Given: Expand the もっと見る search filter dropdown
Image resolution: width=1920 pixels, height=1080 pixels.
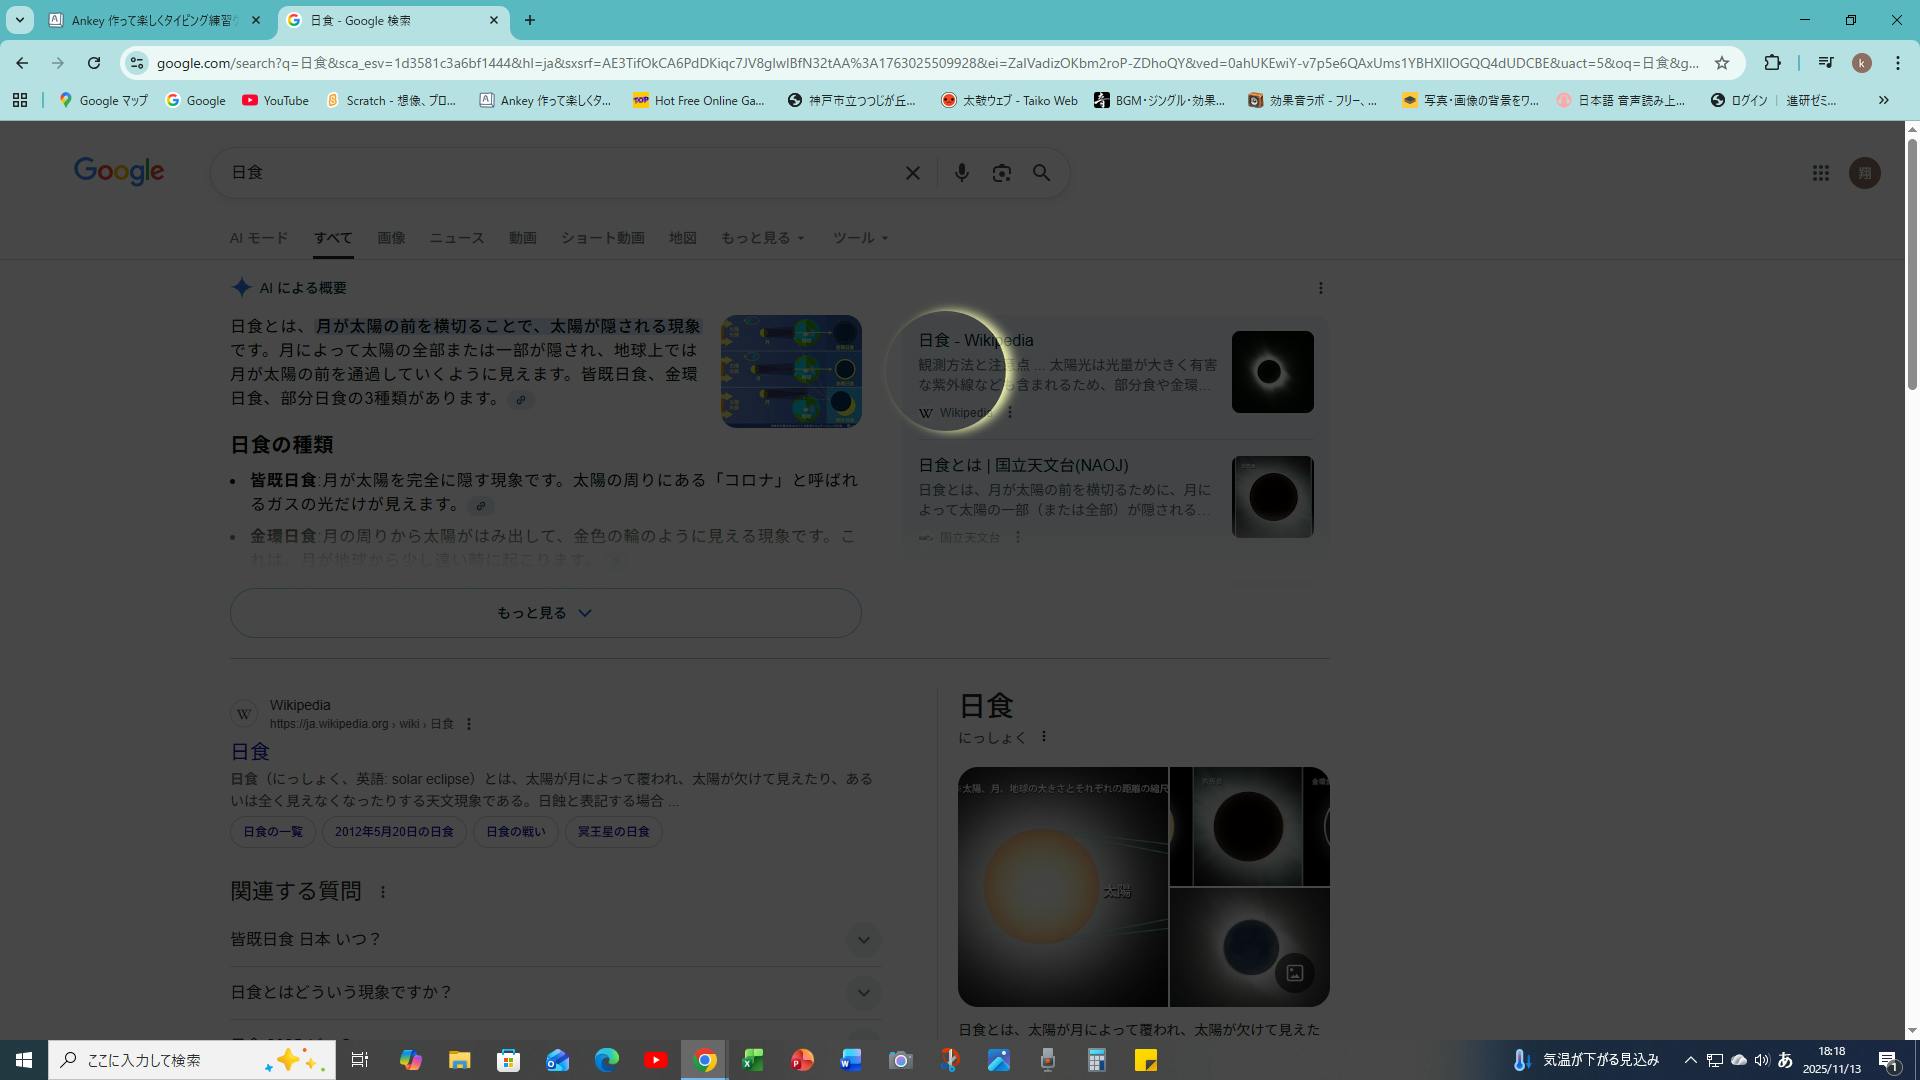Looking at the screenshot, I should [762, 238].
